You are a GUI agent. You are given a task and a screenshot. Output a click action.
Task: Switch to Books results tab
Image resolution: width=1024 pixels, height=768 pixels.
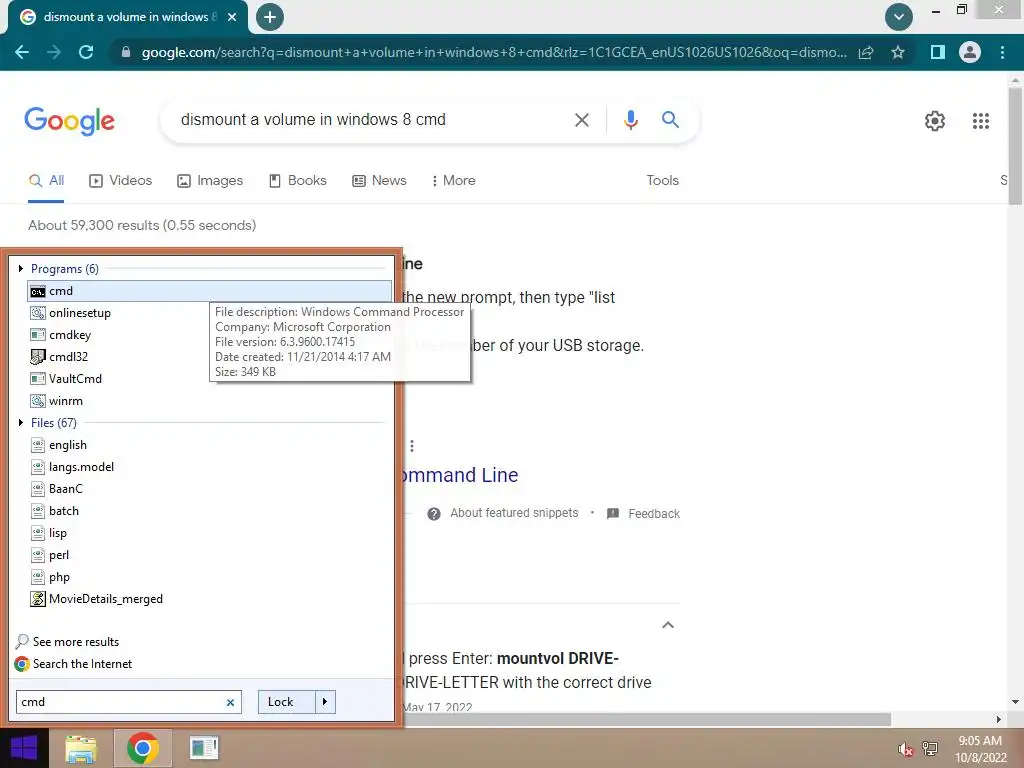pos(298,181)
